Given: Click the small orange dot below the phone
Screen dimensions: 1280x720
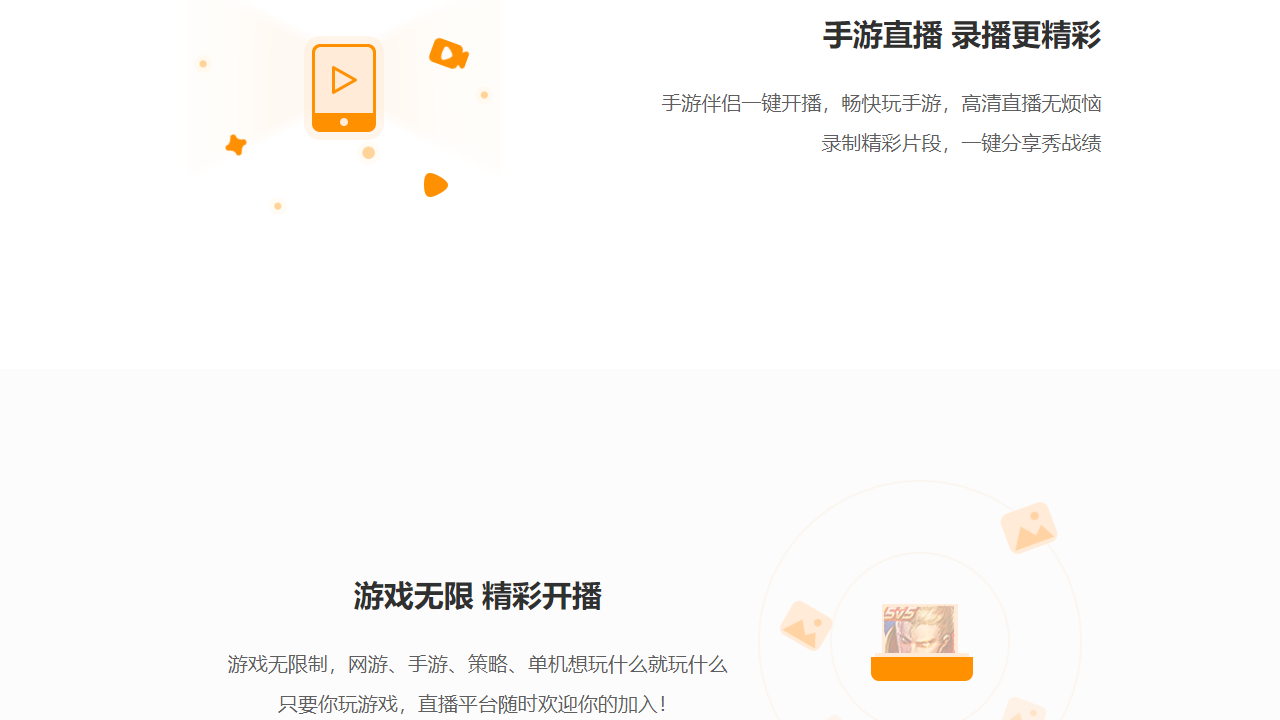Looking at the screenshot, I should click(368, 153).
